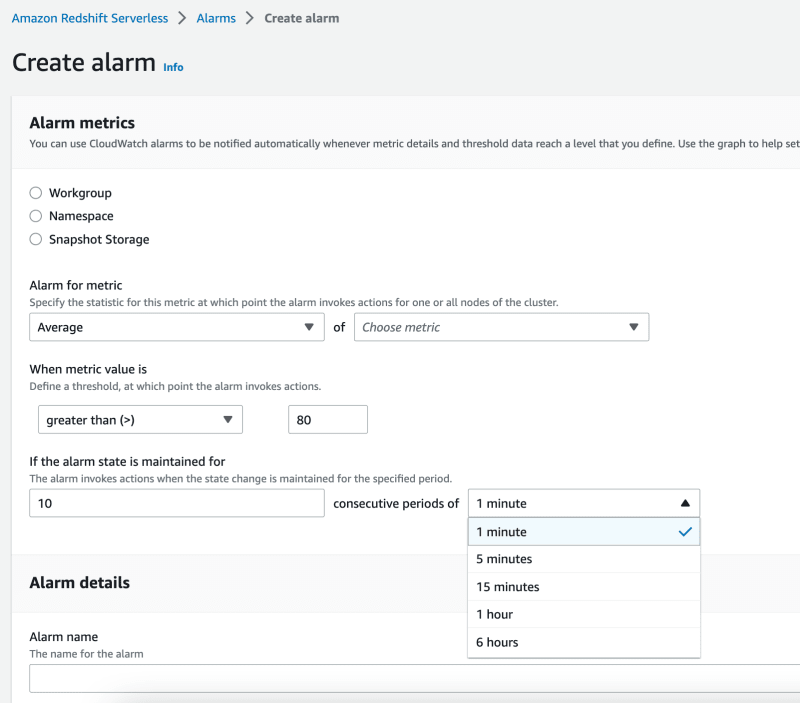Choose the 1 hour period option
800x703 pixels.
pyautogui.click(x=584, y=614)
